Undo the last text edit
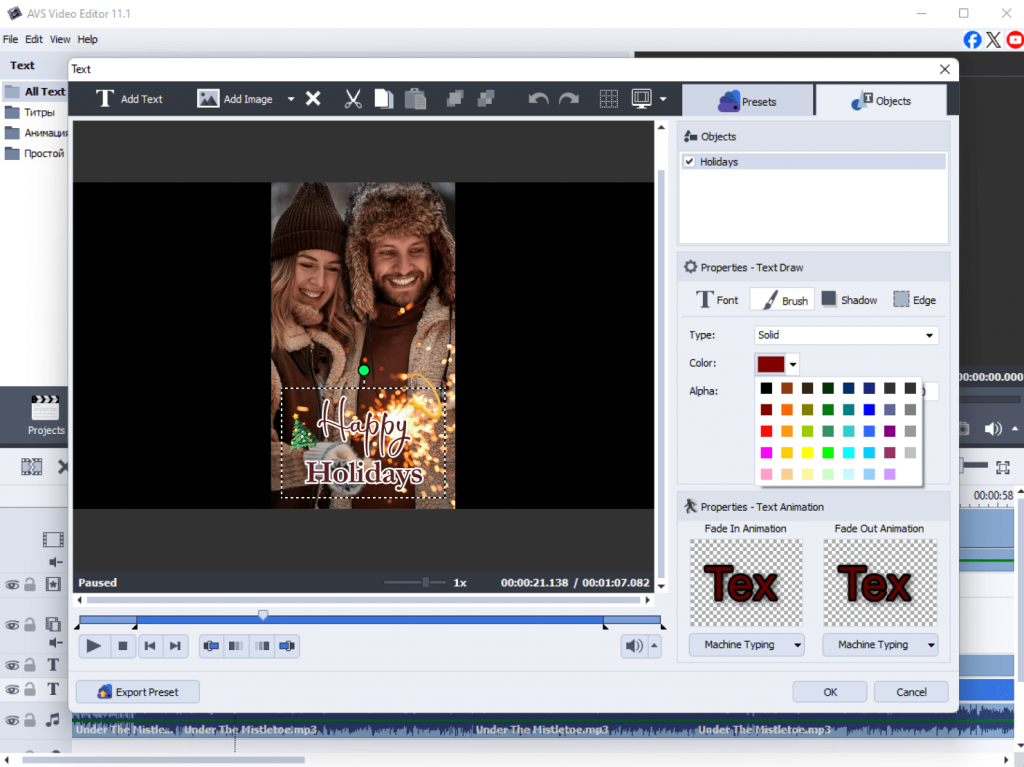The width and height of the screenshot is (1024, 767). point(538,99)
